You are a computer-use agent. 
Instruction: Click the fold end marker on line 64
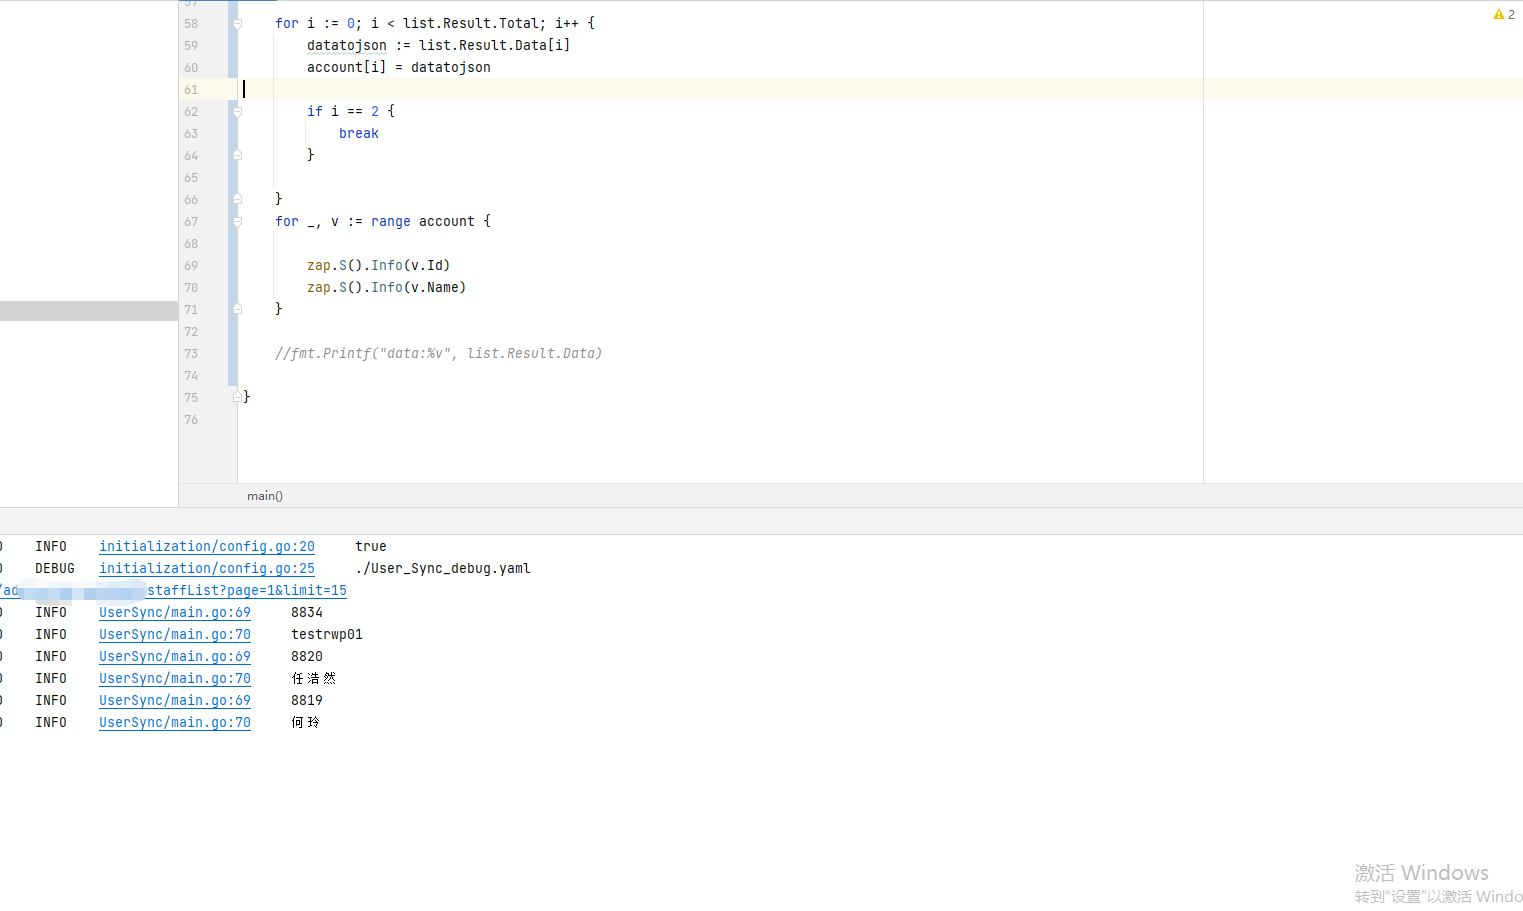237,155
